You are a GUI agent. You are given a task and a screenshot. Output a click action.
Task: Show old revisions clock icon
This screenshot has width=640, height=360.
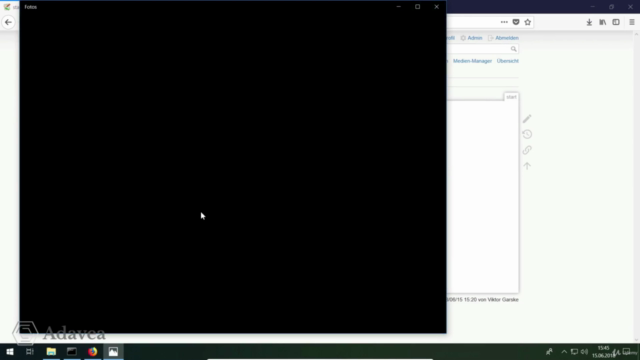tap(527, 134)
